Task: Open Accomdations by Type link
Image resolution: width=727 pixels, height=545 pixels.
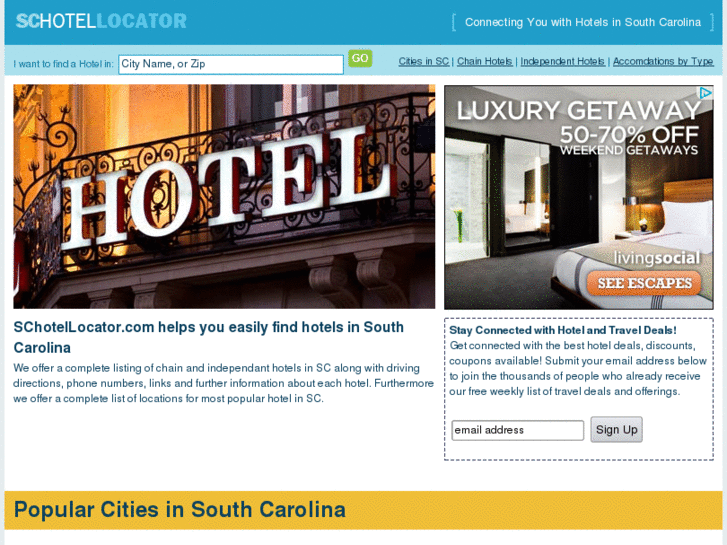Action: click(x=663, y=61)
